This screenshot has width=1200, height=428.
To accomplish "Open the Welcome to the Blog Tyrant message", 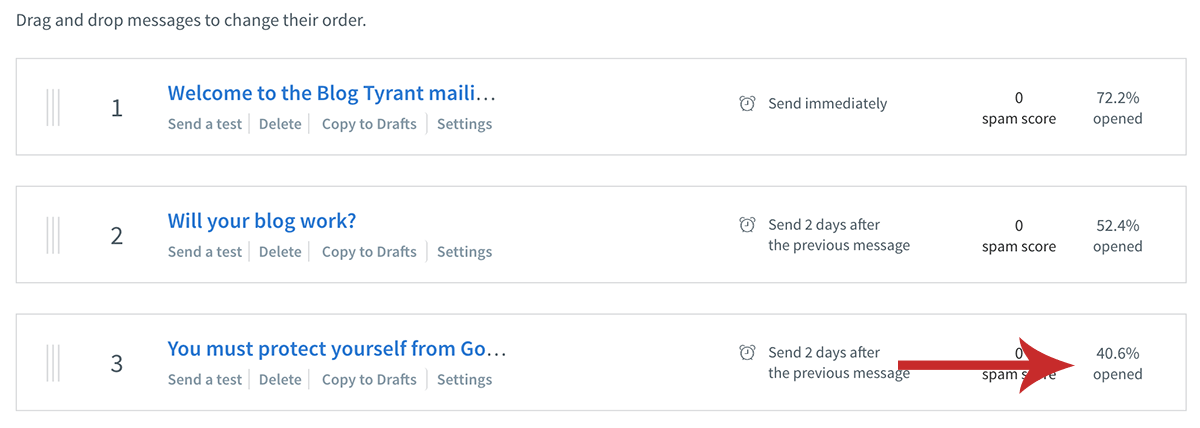I will point(332,93).
